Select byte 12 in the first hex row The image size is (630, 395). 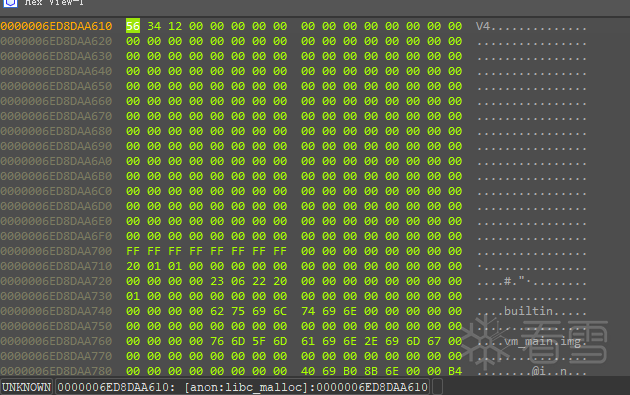[x=175, y=26]
